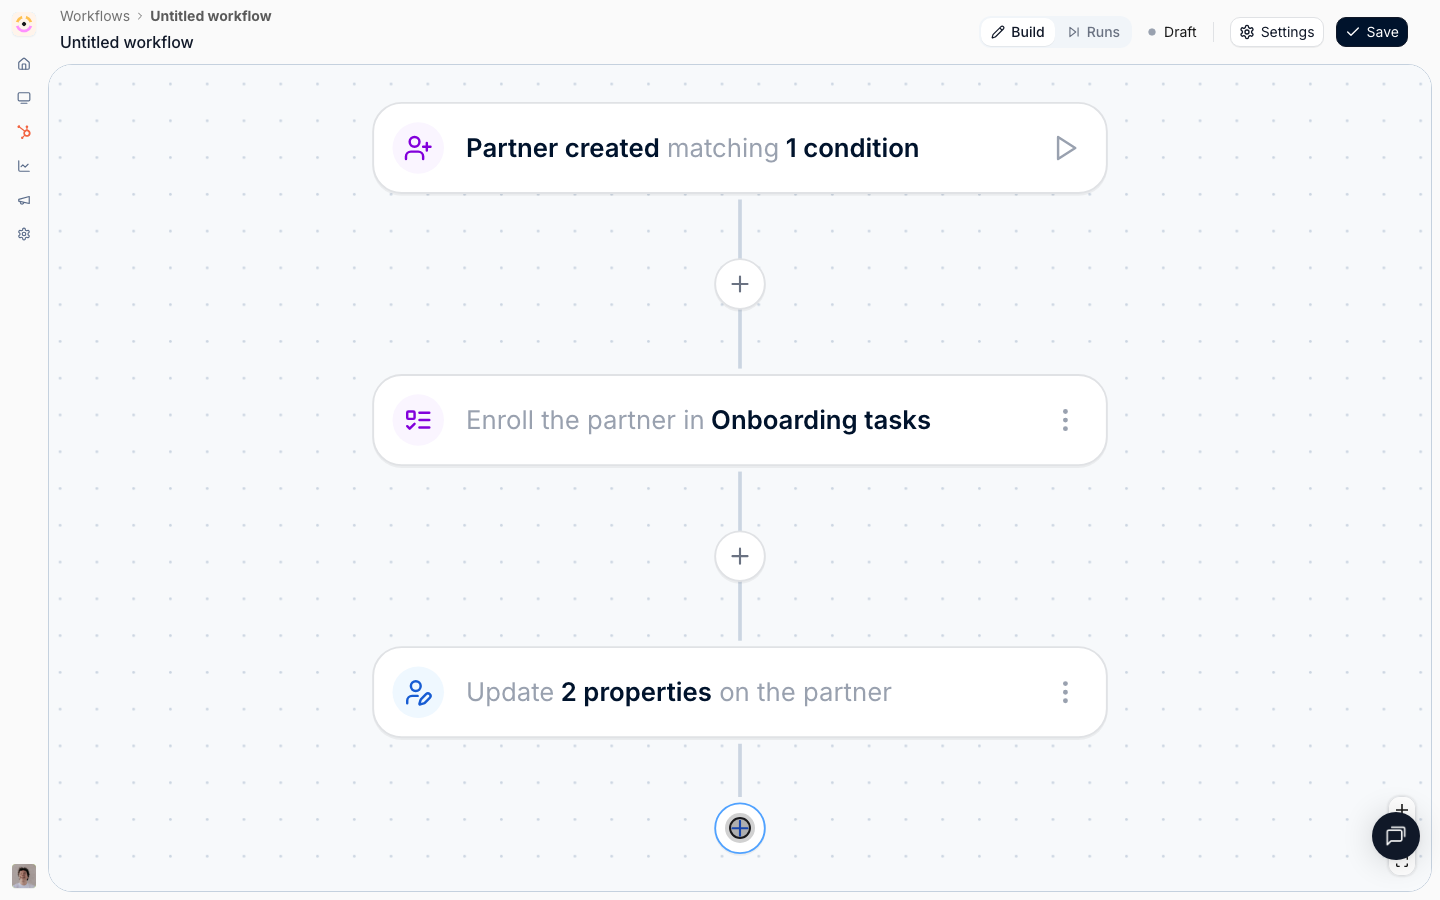The image size is (1440, 900).
Task: Open the gear settings sidebar icon
Action: (24, 234)
